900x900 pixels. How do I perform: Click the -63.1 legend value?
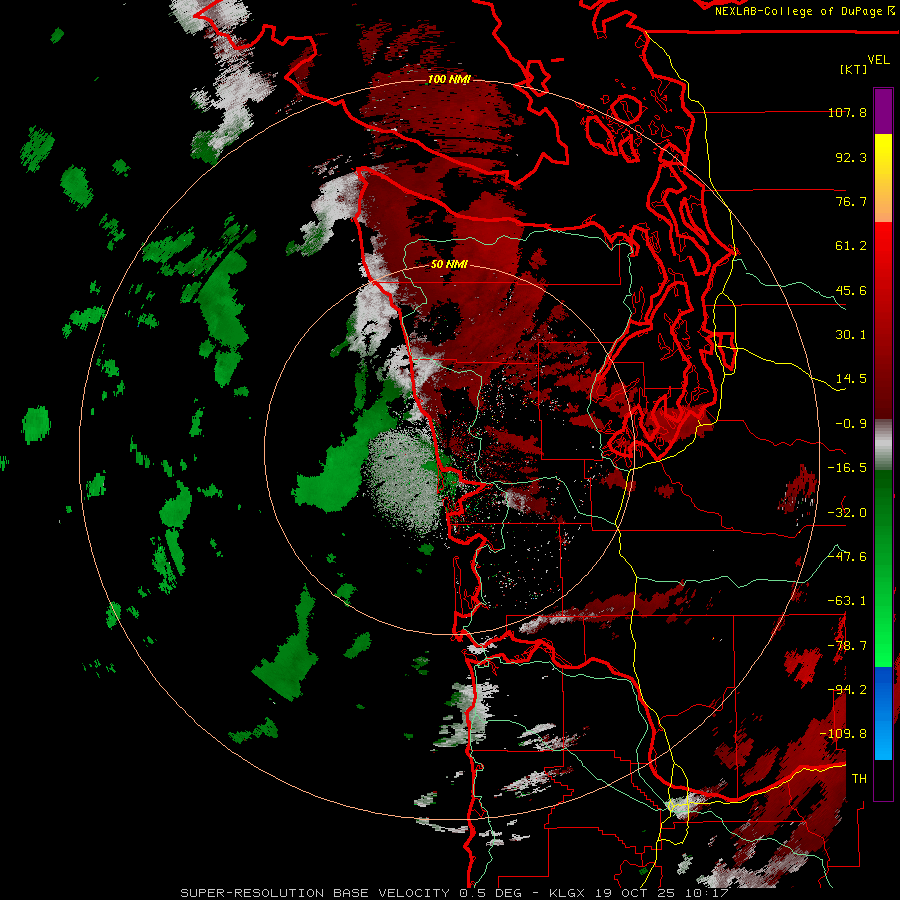click(847, 601)
